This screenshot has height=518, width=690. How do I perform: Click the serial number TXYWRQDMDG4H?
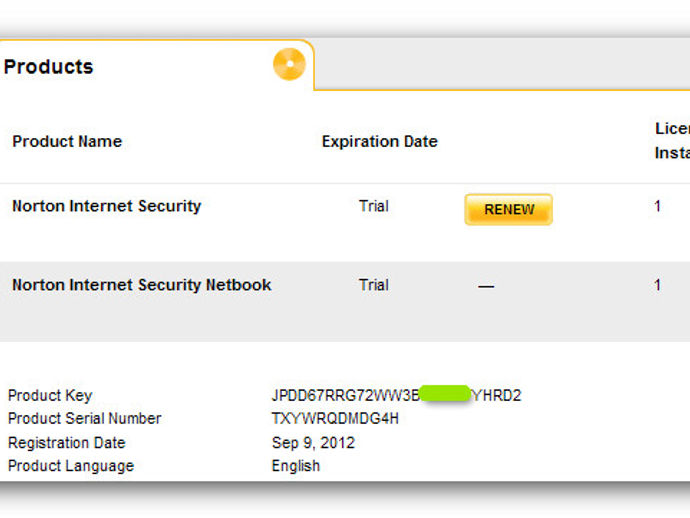[x=335, y=418]
